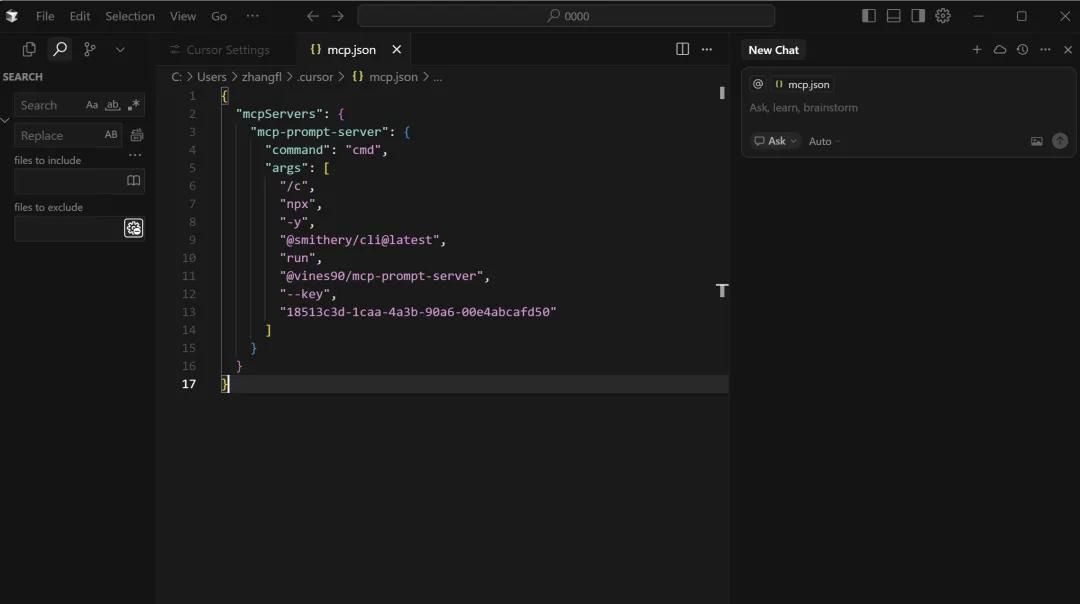Open the Source Control view
1080x604 pixels.
click(90, 49)
